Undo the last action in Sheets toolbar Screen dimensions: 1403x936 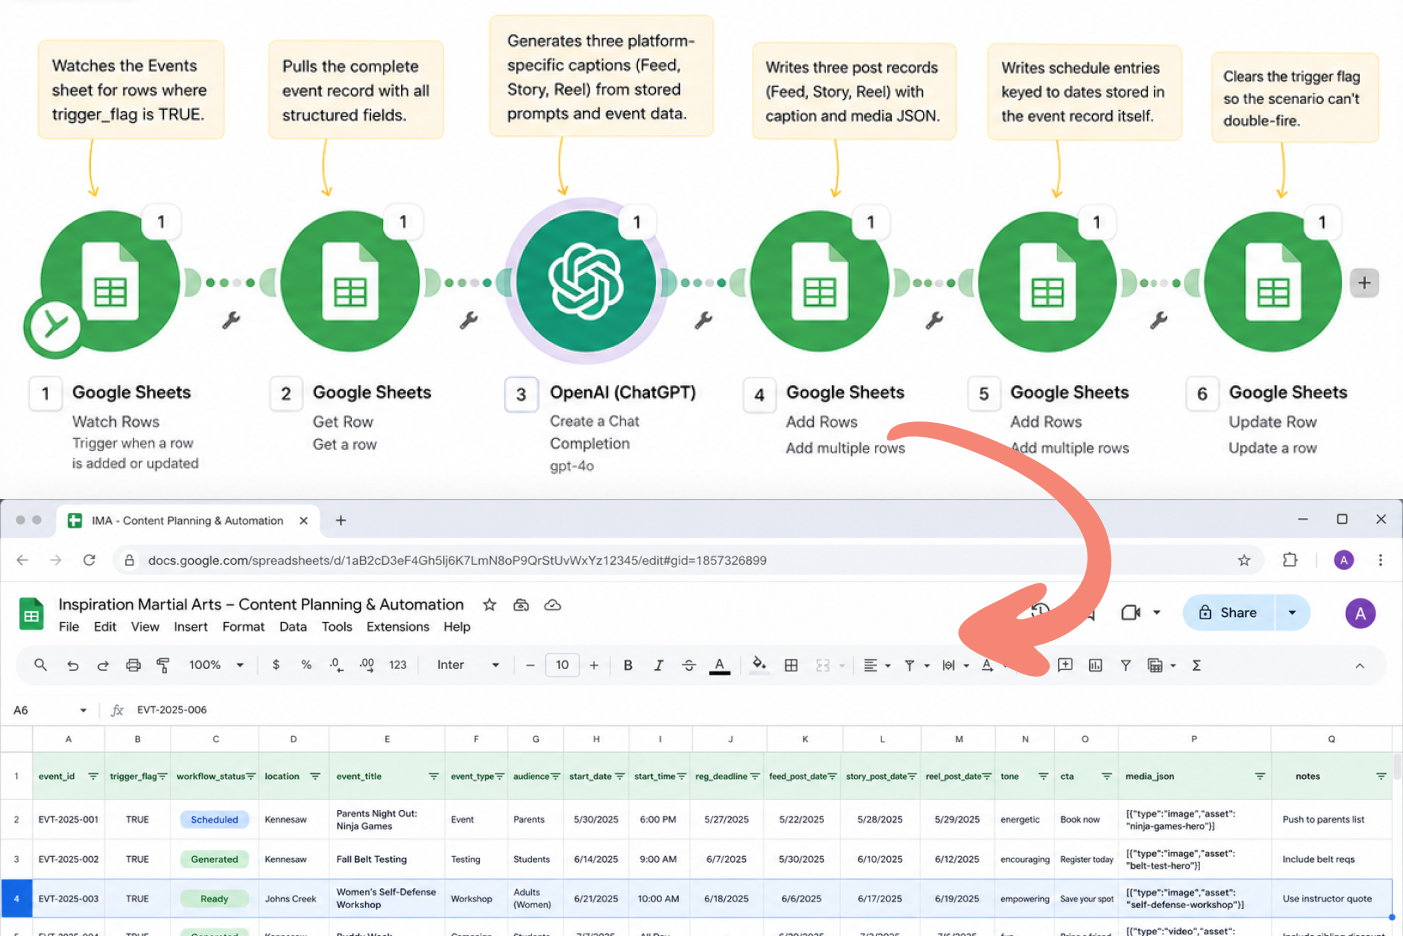point(73,665)
